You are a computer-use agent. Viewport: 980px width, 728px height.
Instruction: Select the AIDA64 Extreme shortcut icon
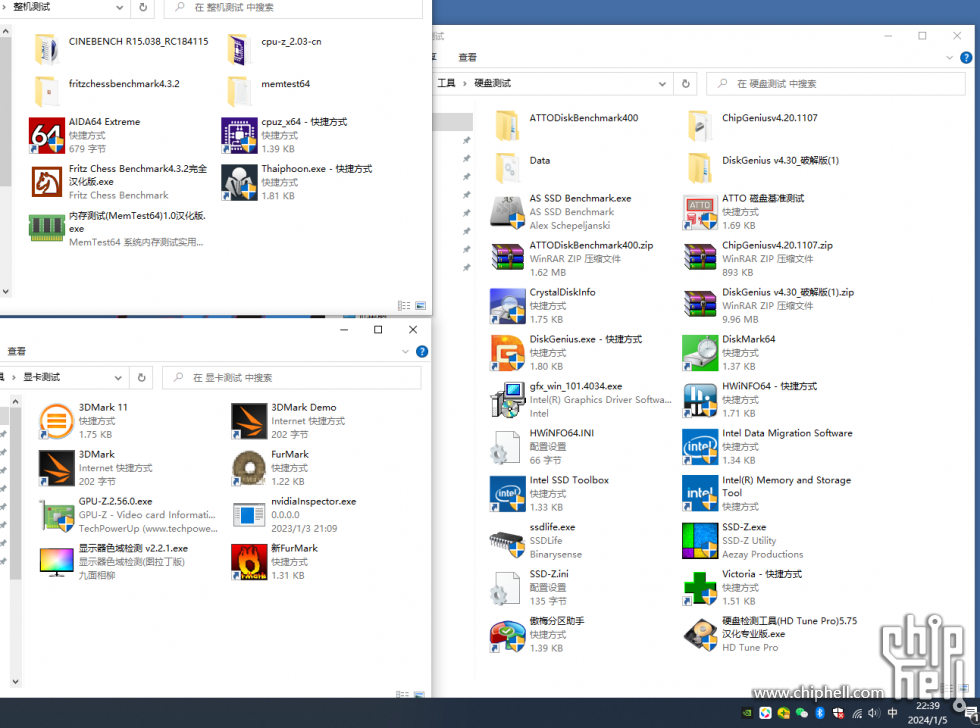point(47,135)
